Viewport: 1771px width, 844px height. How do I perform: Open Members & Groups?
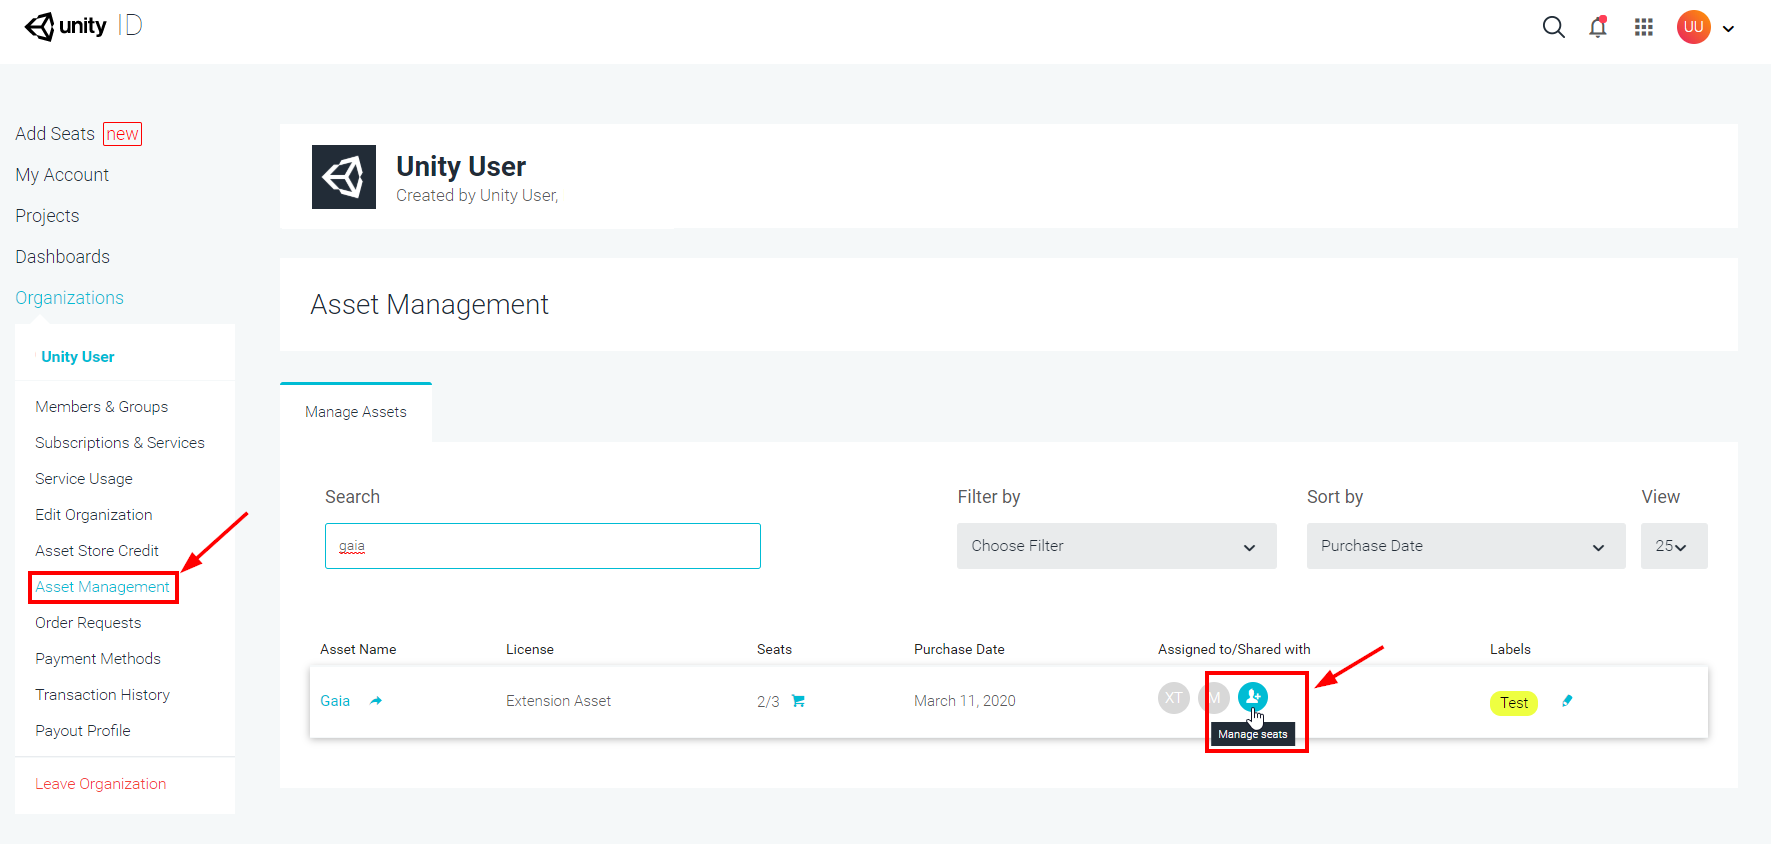[x=101, y=407]
